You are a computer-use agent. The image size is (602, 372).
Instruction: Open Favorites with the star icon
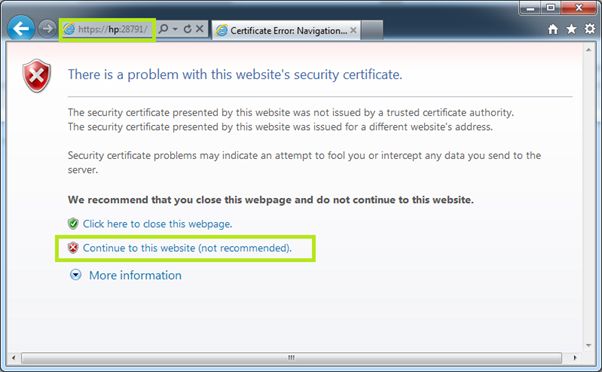click(x=571, y=29)
